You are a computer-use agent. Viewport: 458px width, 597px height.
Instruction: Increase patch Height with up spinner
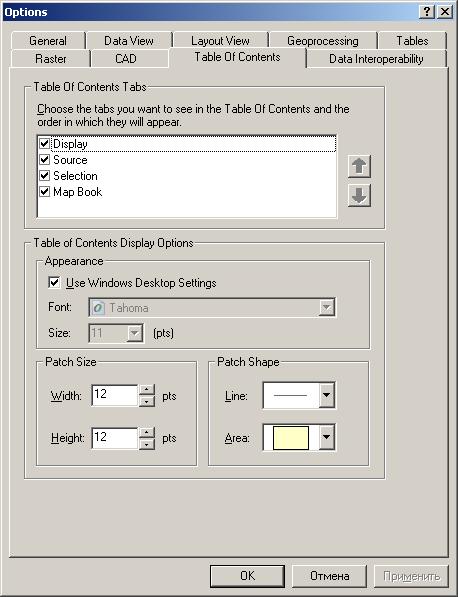pos(147,433)
